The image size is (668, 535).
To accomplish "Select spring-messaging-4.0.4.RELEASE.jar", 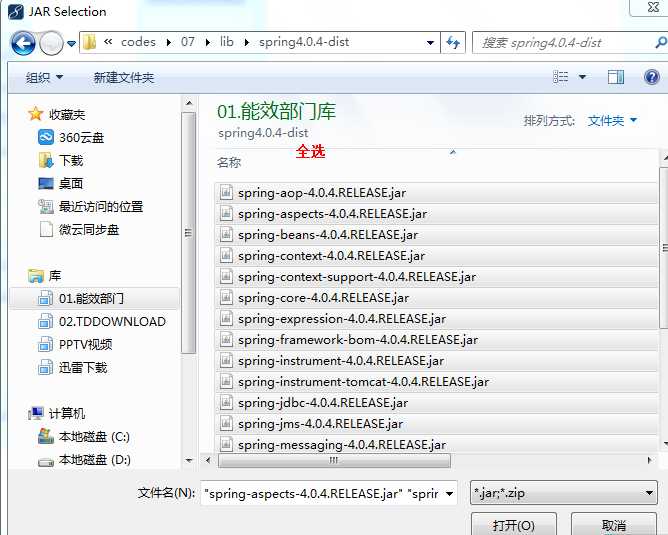I will pyautogui.click(x=436, y=444).
